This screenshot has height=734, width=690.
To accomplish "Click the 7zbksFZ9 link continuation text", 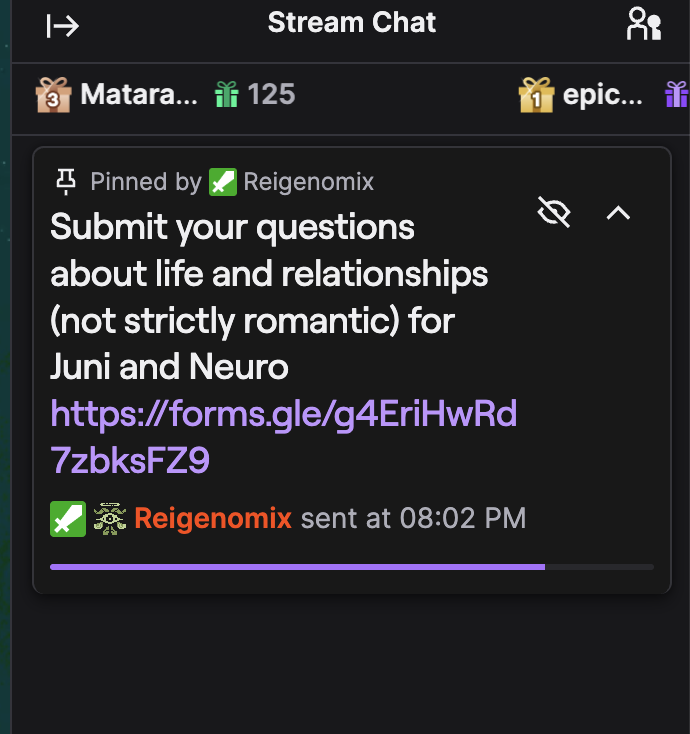I will pyautogui.click(x=130, y=461).
